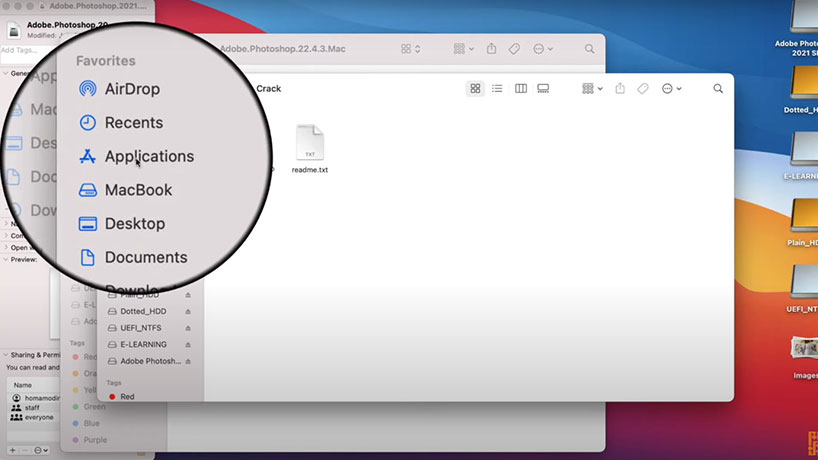Click the Crack window title

tap(269, 89)
